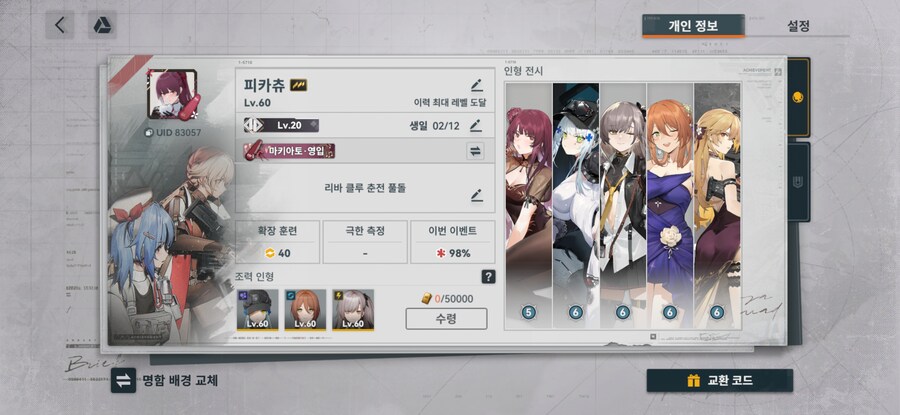Switch to the 개인 정보 tab
This screenshot has height=415, width=900.
point(693,26)
